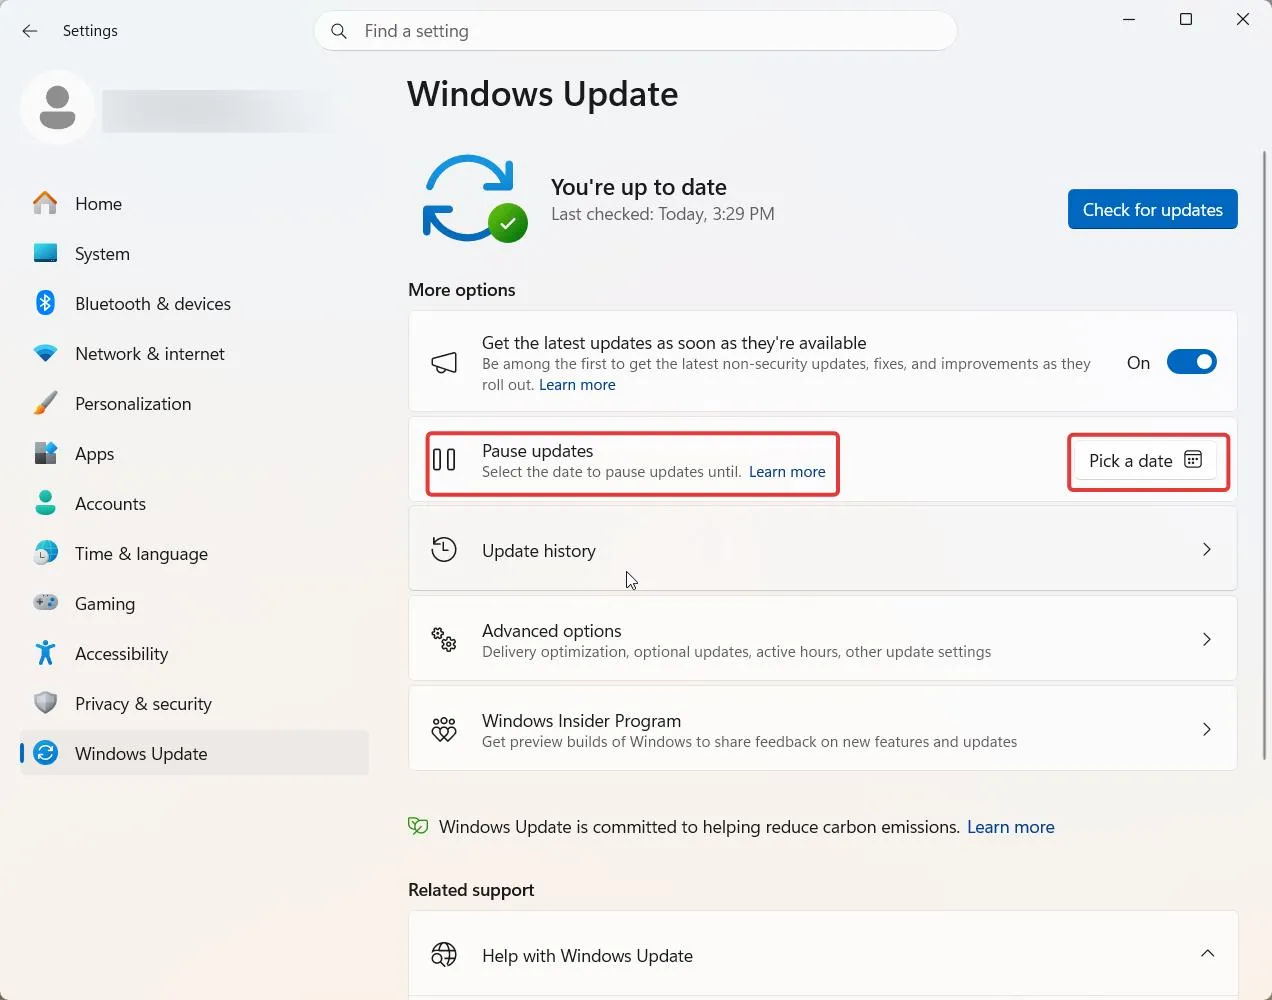Open Personalization settings
This screenshot has height=1000, width=1272.
click(195, 403)
